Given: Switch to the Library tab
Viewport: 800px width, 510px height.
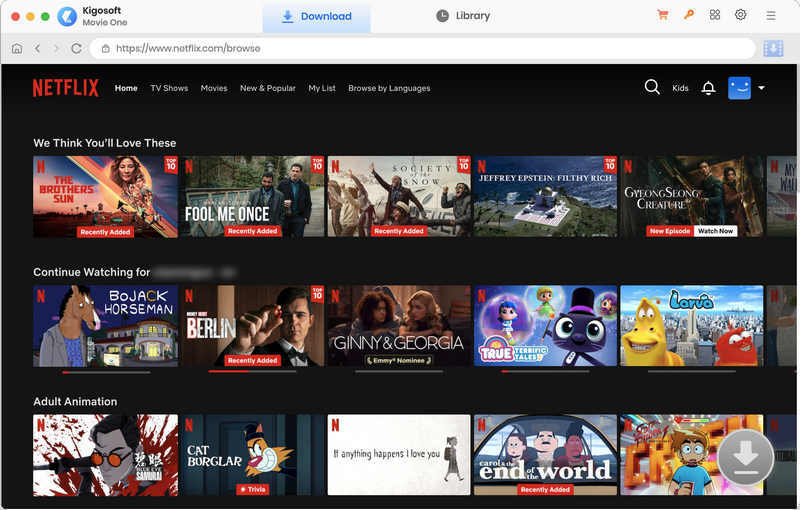Looking at the screenshot, I should 463,16.
